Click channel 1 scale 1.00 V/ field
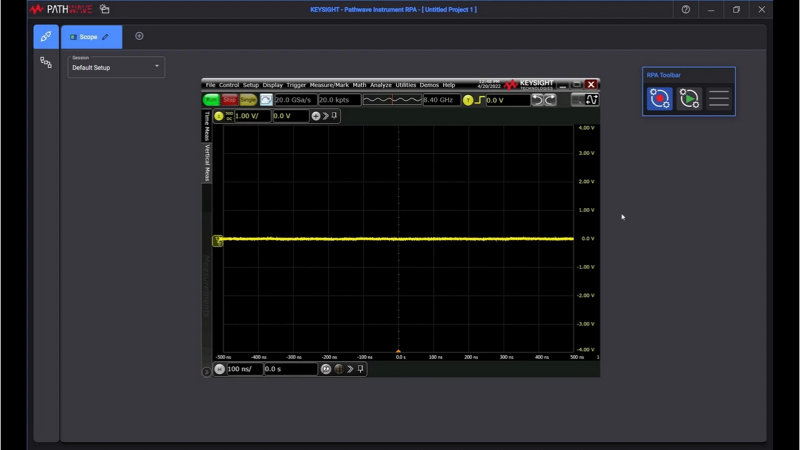This screenshot has height=450, width=800. [x=252, y=116]
